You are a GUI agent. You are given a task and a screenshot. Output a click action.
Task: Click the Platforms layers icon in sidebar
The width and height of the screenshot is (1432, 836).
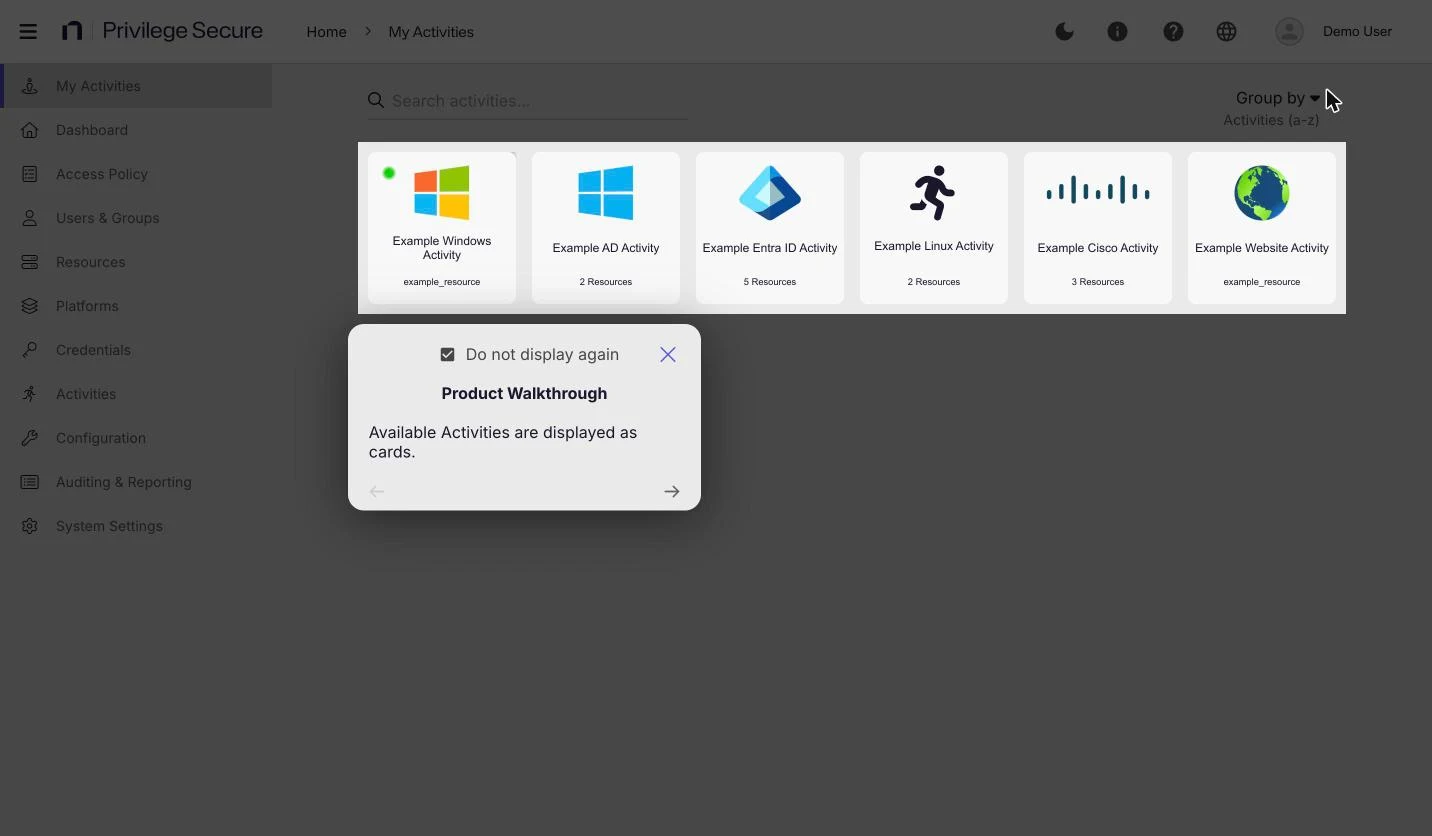tap(30, 306)
